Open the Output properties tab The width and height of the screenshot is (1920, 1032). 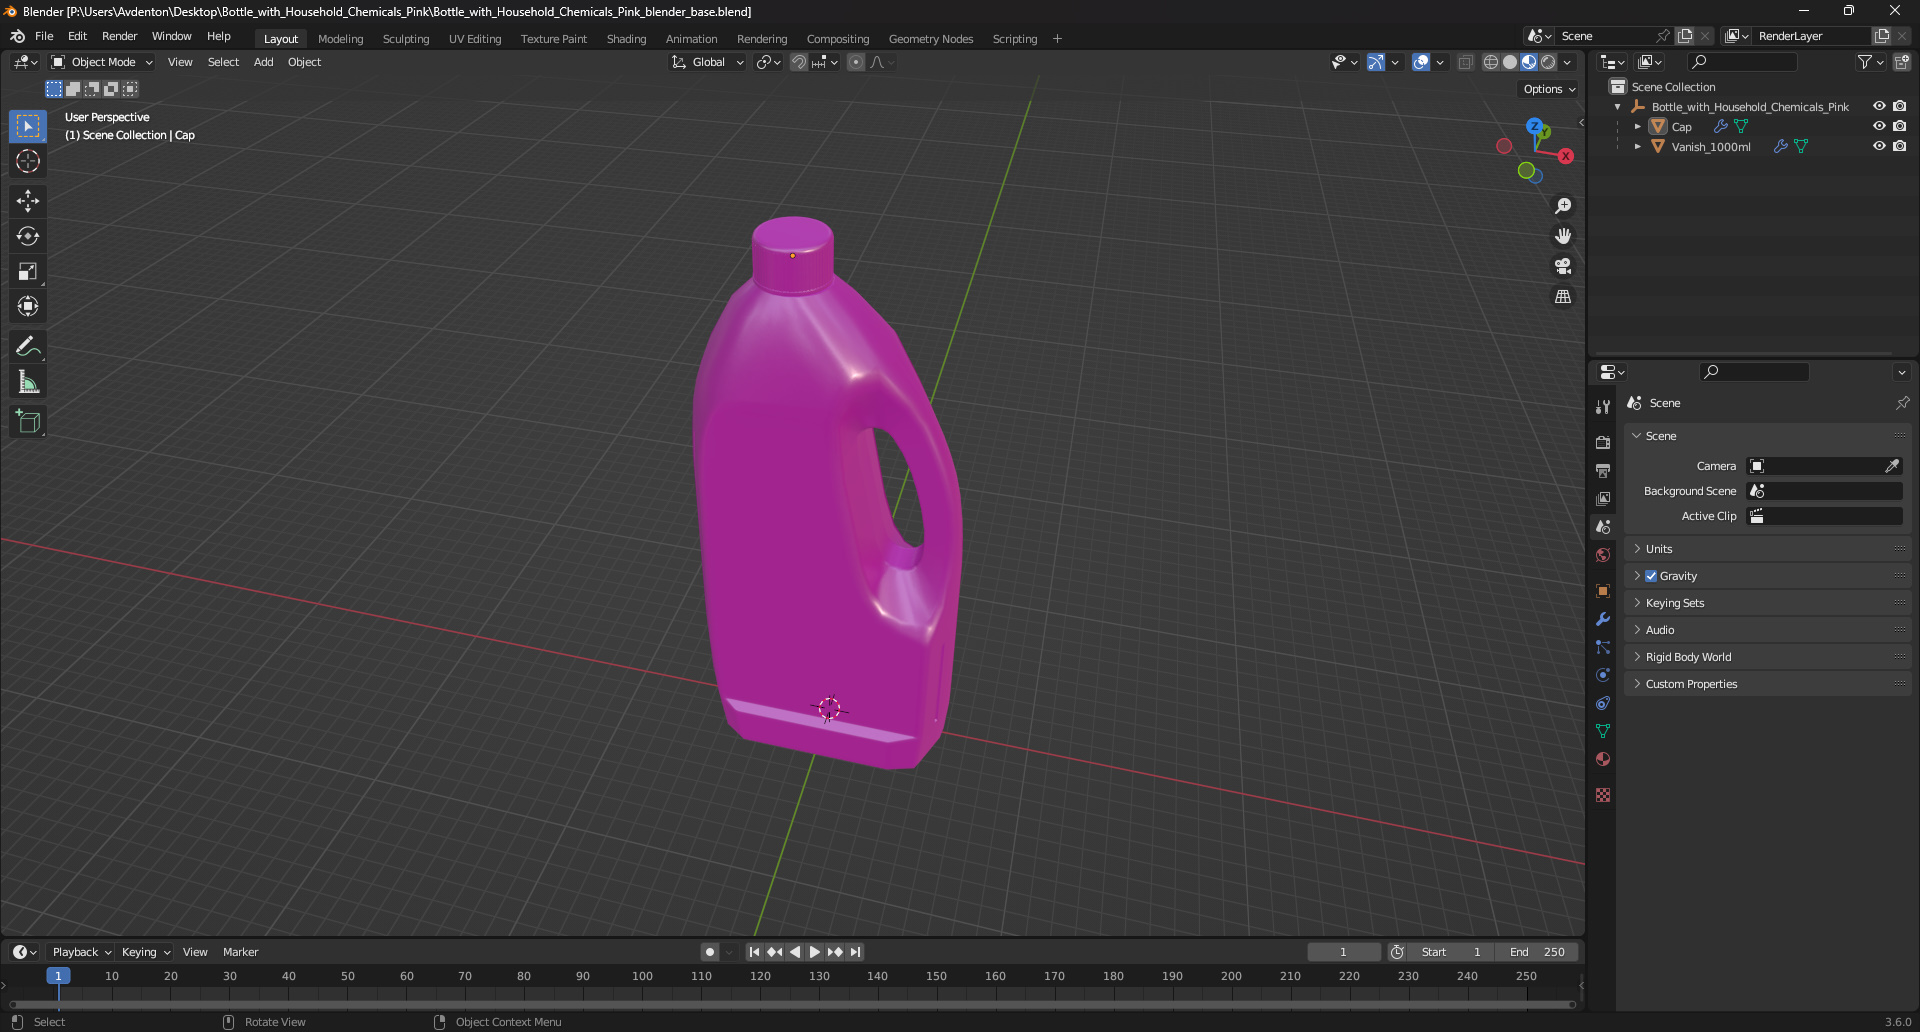(1603, 470)
